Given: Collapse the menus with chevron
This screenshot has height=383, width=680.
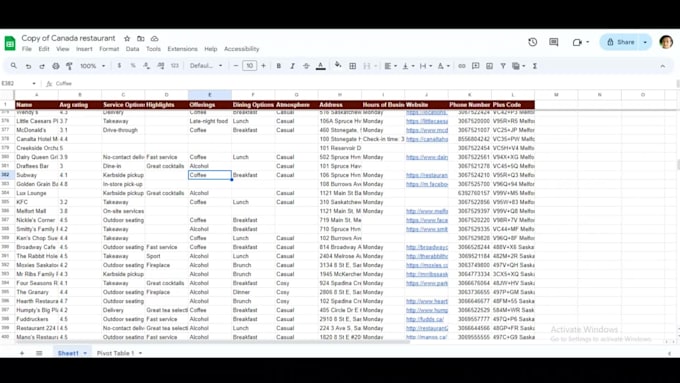Looking at the screenshot, I should pyautogui.click(x=663, y=66).
